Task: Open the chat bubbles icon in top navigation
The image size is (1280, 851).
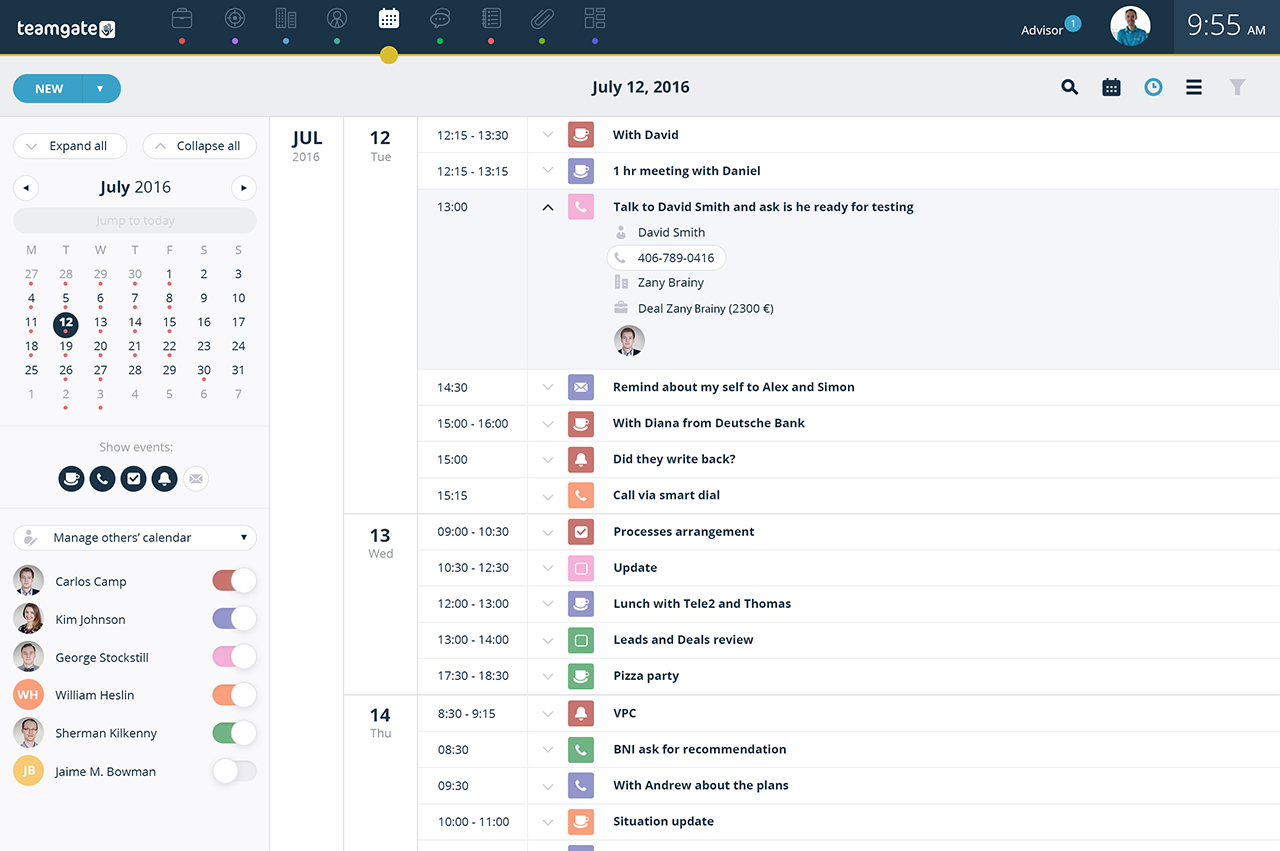Action: pos(440,18)
